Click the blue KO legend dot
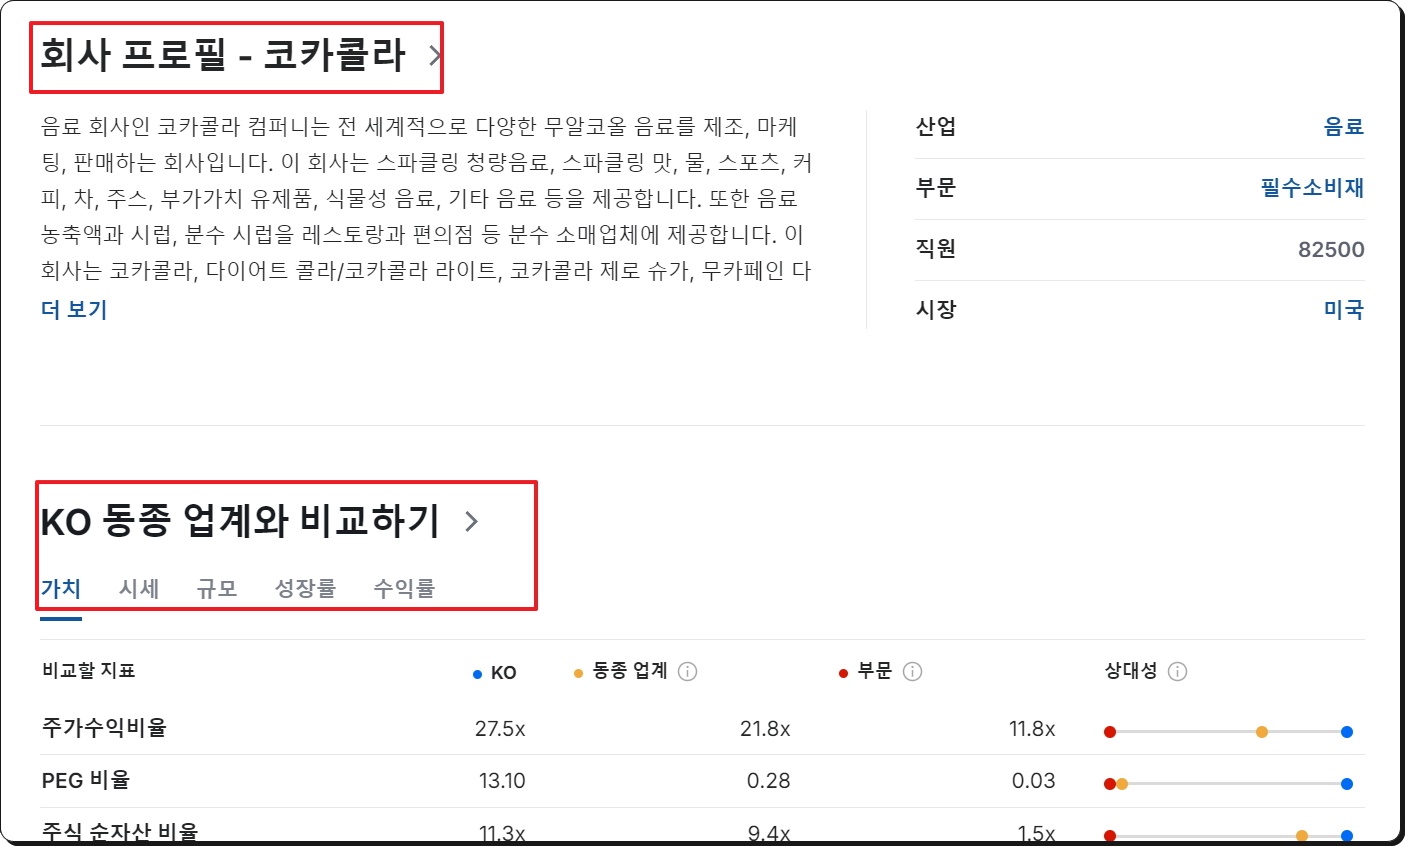 click(478, 674)
